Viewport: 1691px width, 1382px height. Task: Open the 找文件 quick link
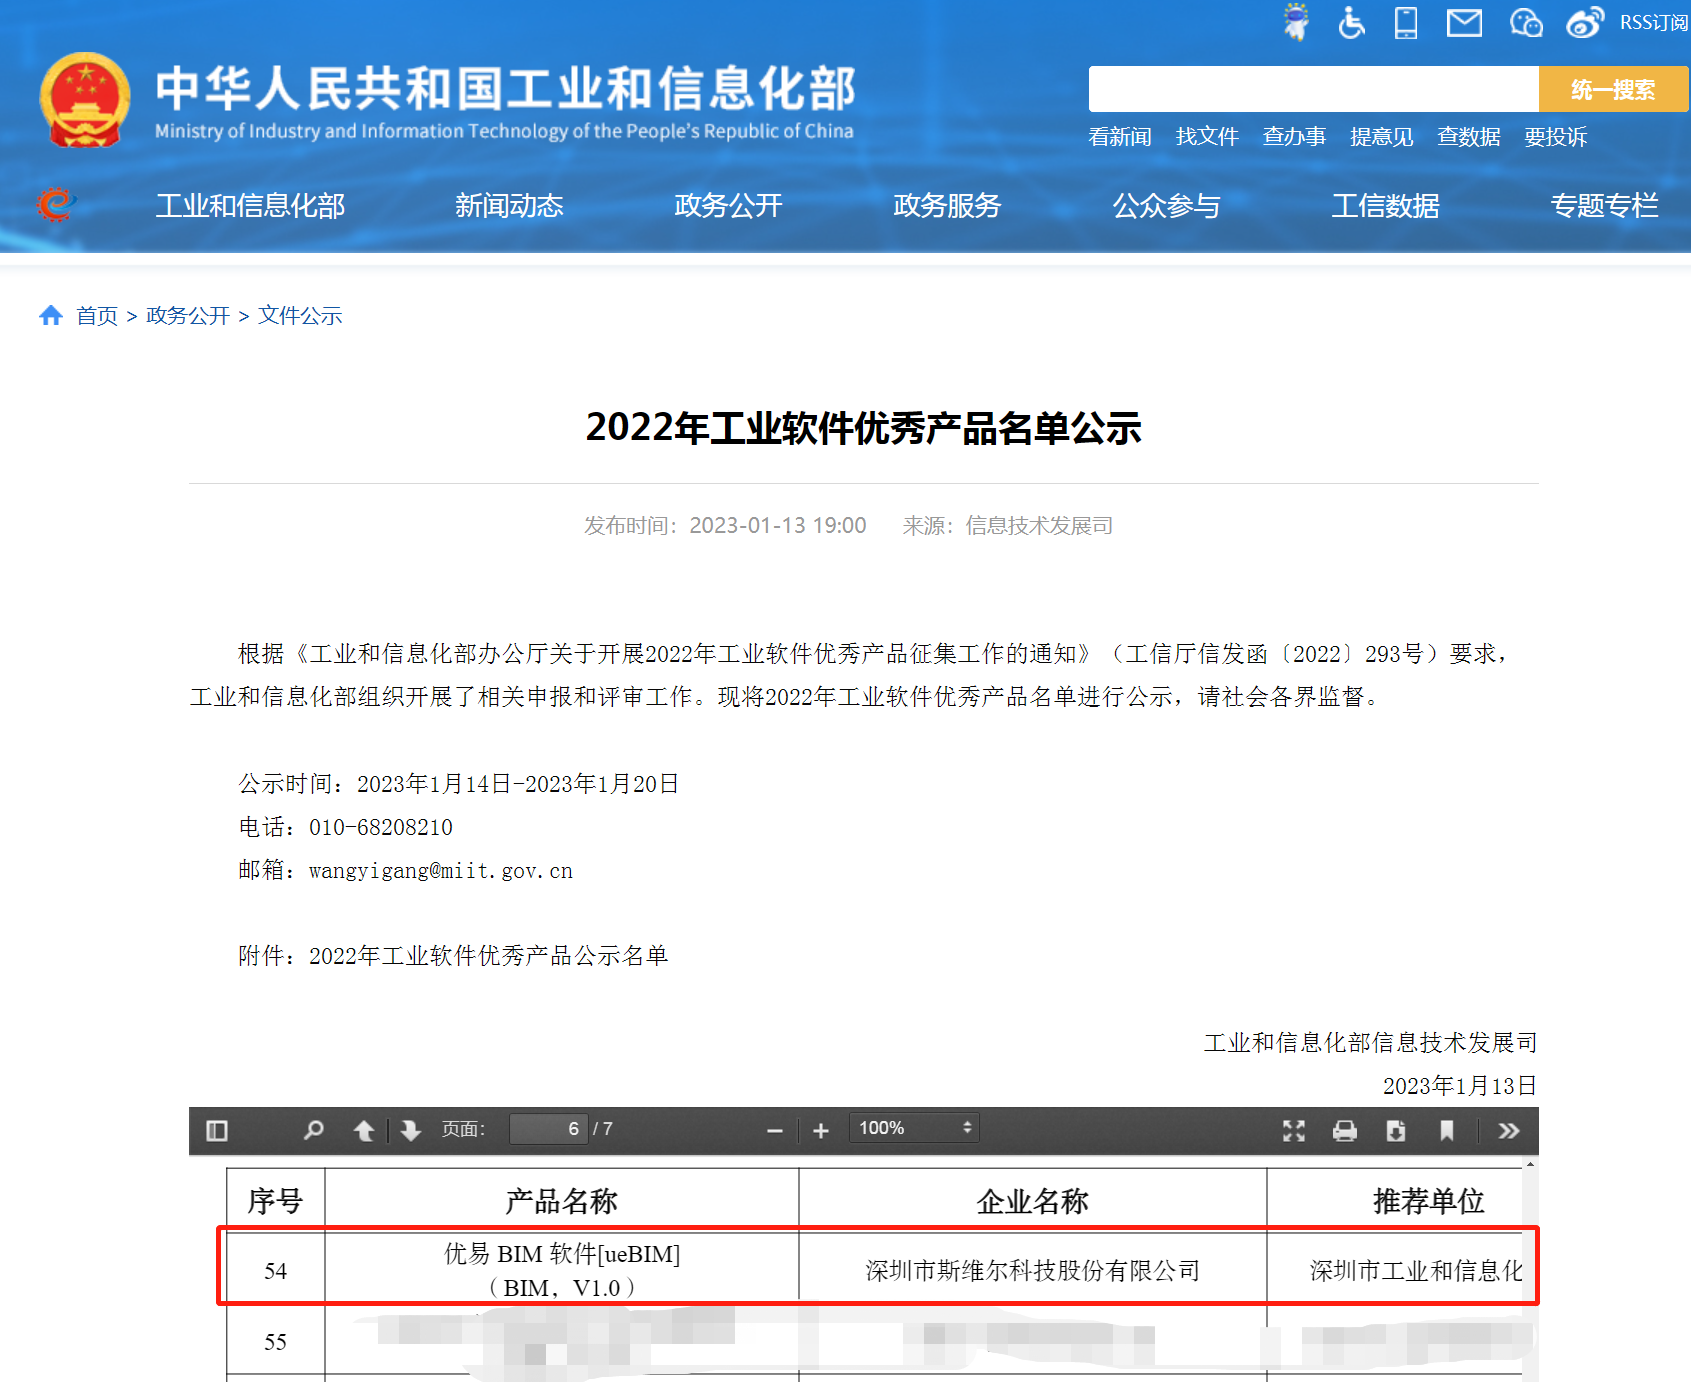click(x=1207, y=137)
